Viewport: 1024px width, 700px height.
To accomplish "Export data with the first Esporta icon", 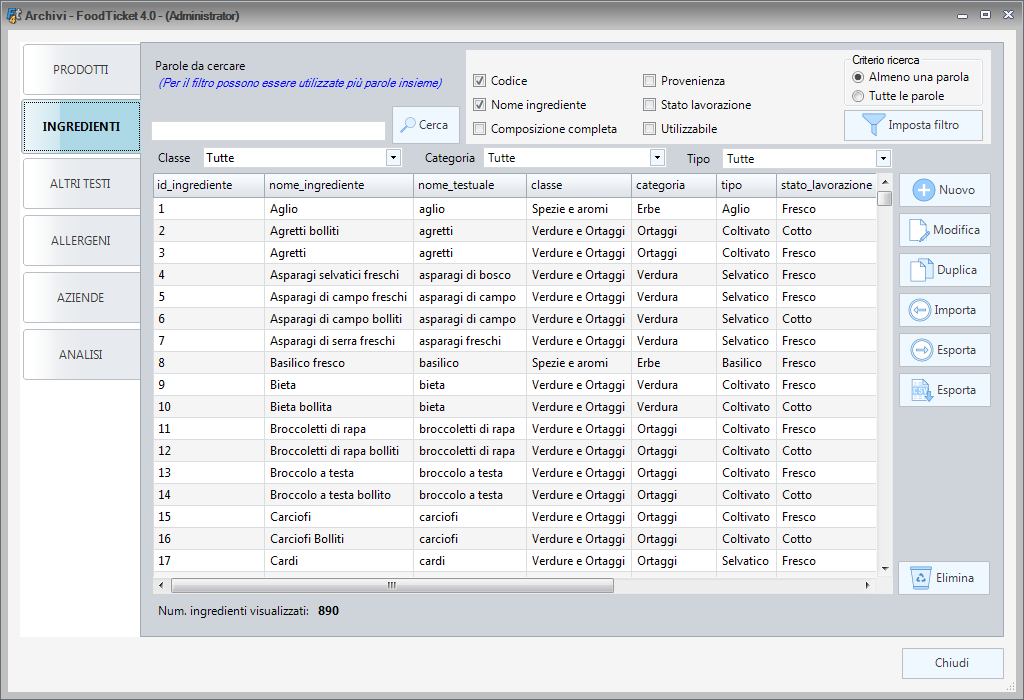I will tap(943, 349).
